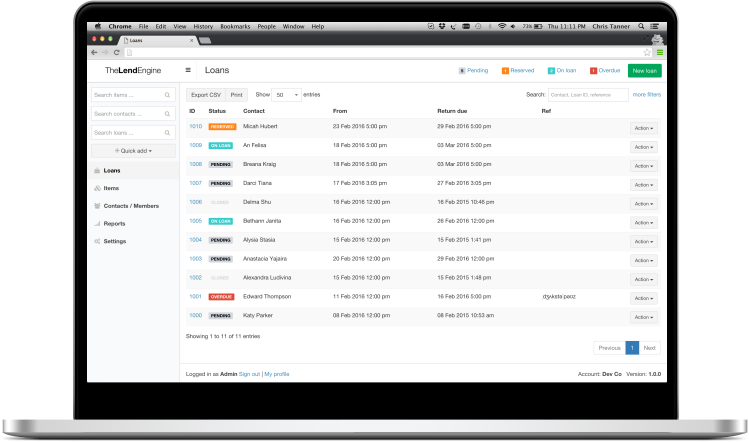
Task: Click the Export CSV button
Action: 206,94
